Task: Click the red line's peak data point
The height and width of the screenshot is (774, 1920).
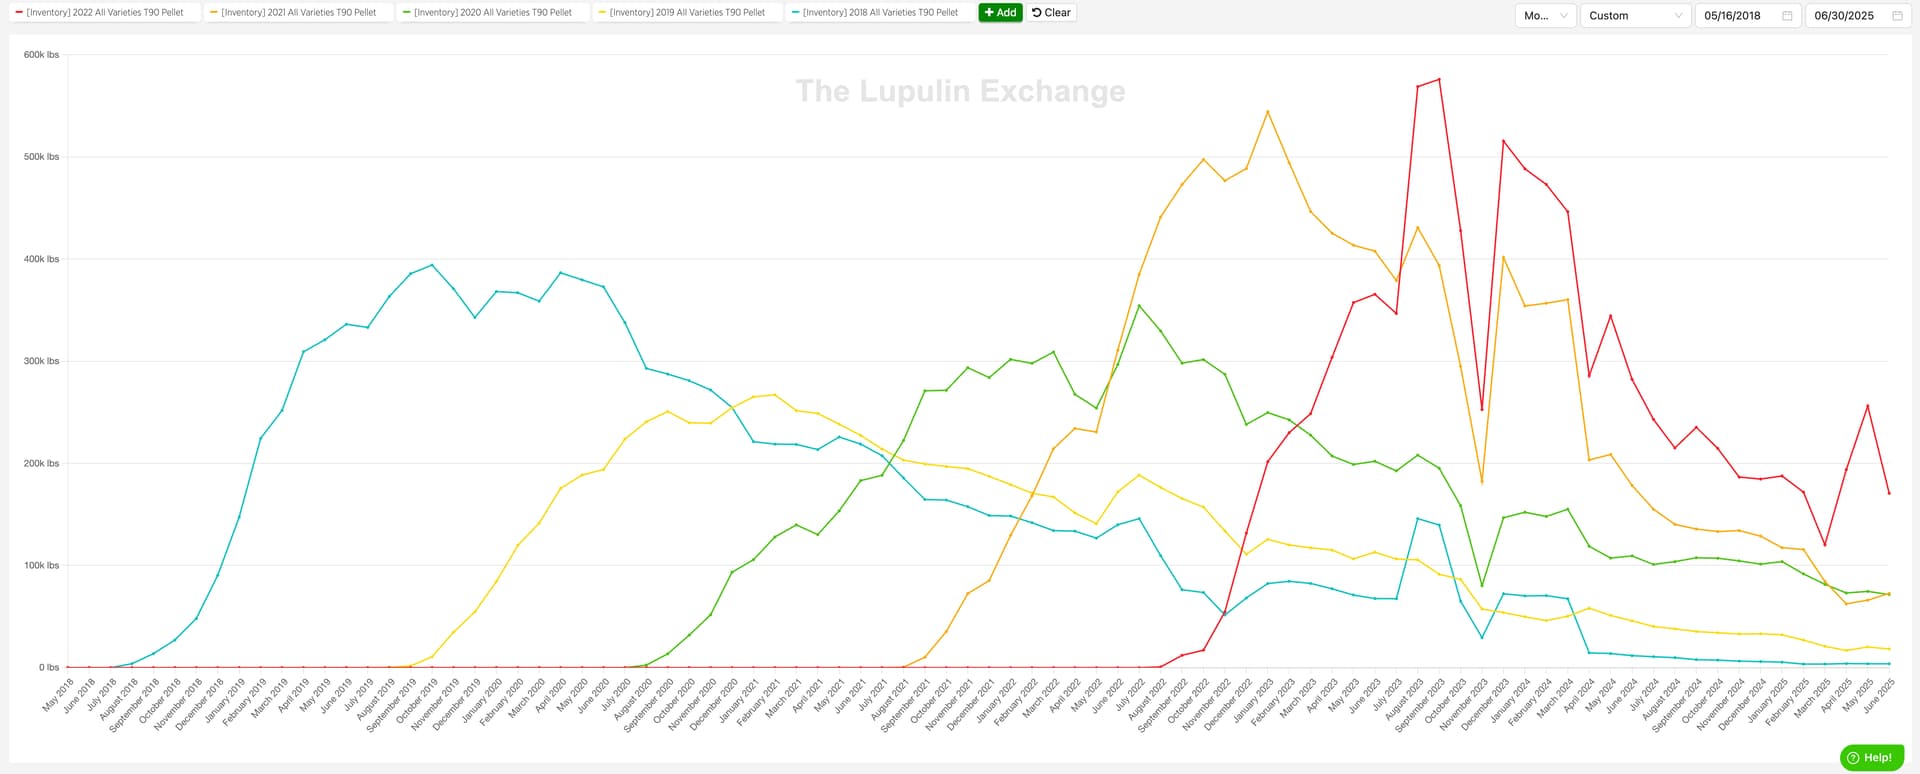Action: [x=1439, y=79]
